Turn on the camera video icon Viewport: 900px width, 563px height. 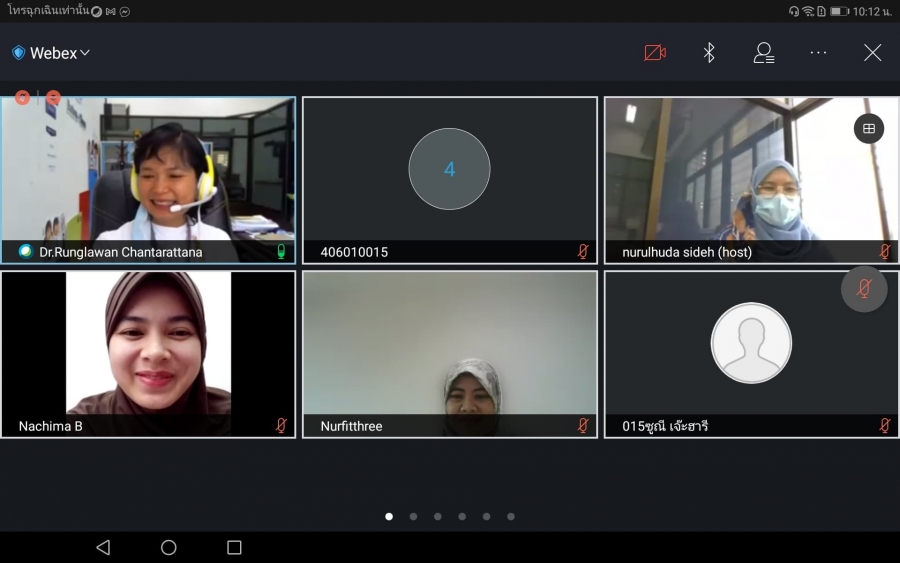[x=655, y=53]
